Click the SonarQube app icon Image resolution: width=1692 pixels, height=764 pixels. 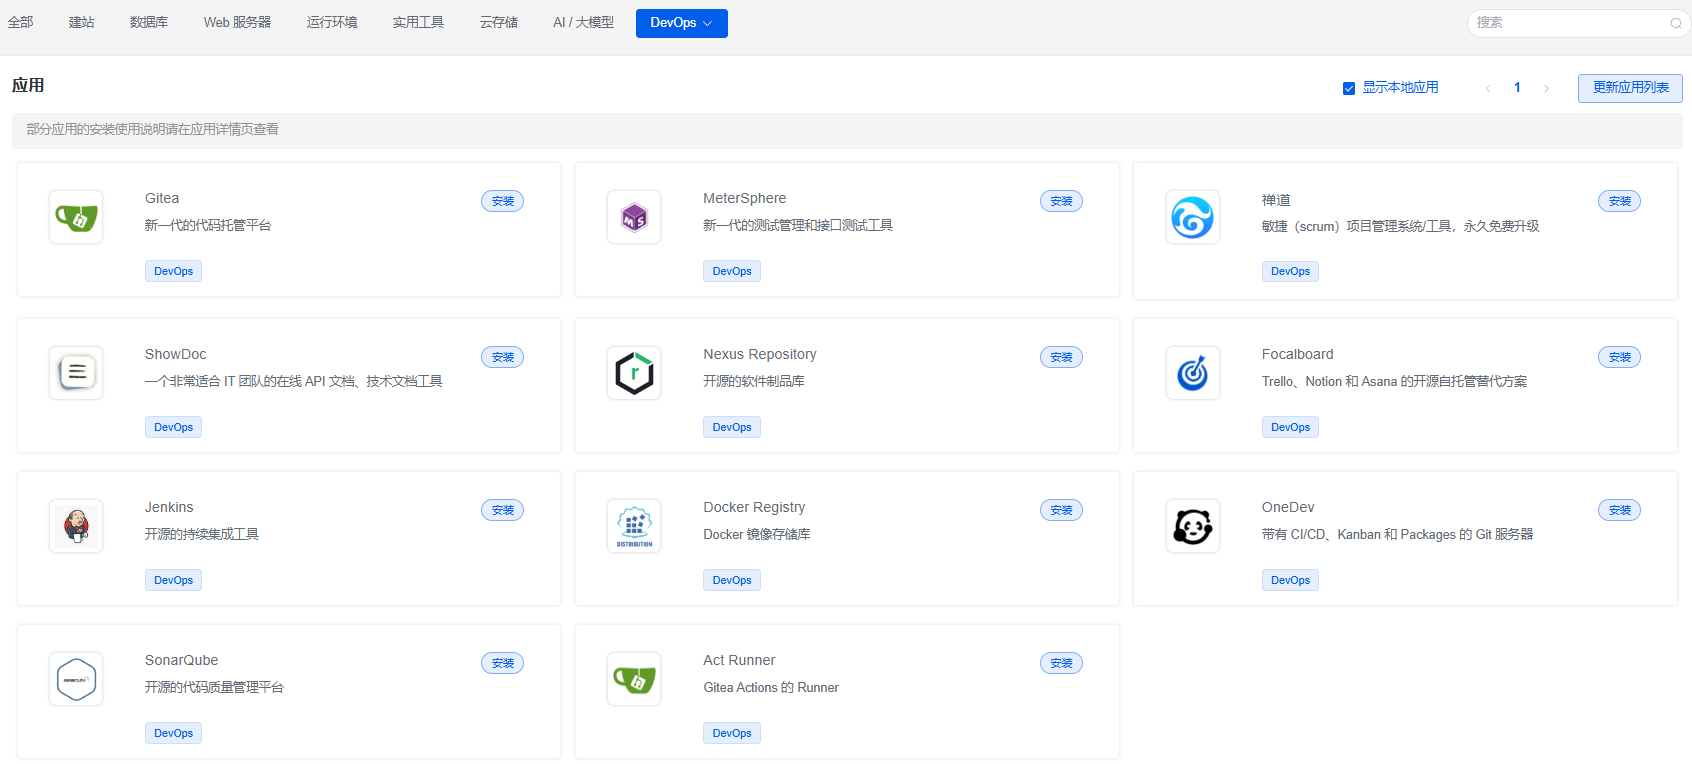(76, 679)
